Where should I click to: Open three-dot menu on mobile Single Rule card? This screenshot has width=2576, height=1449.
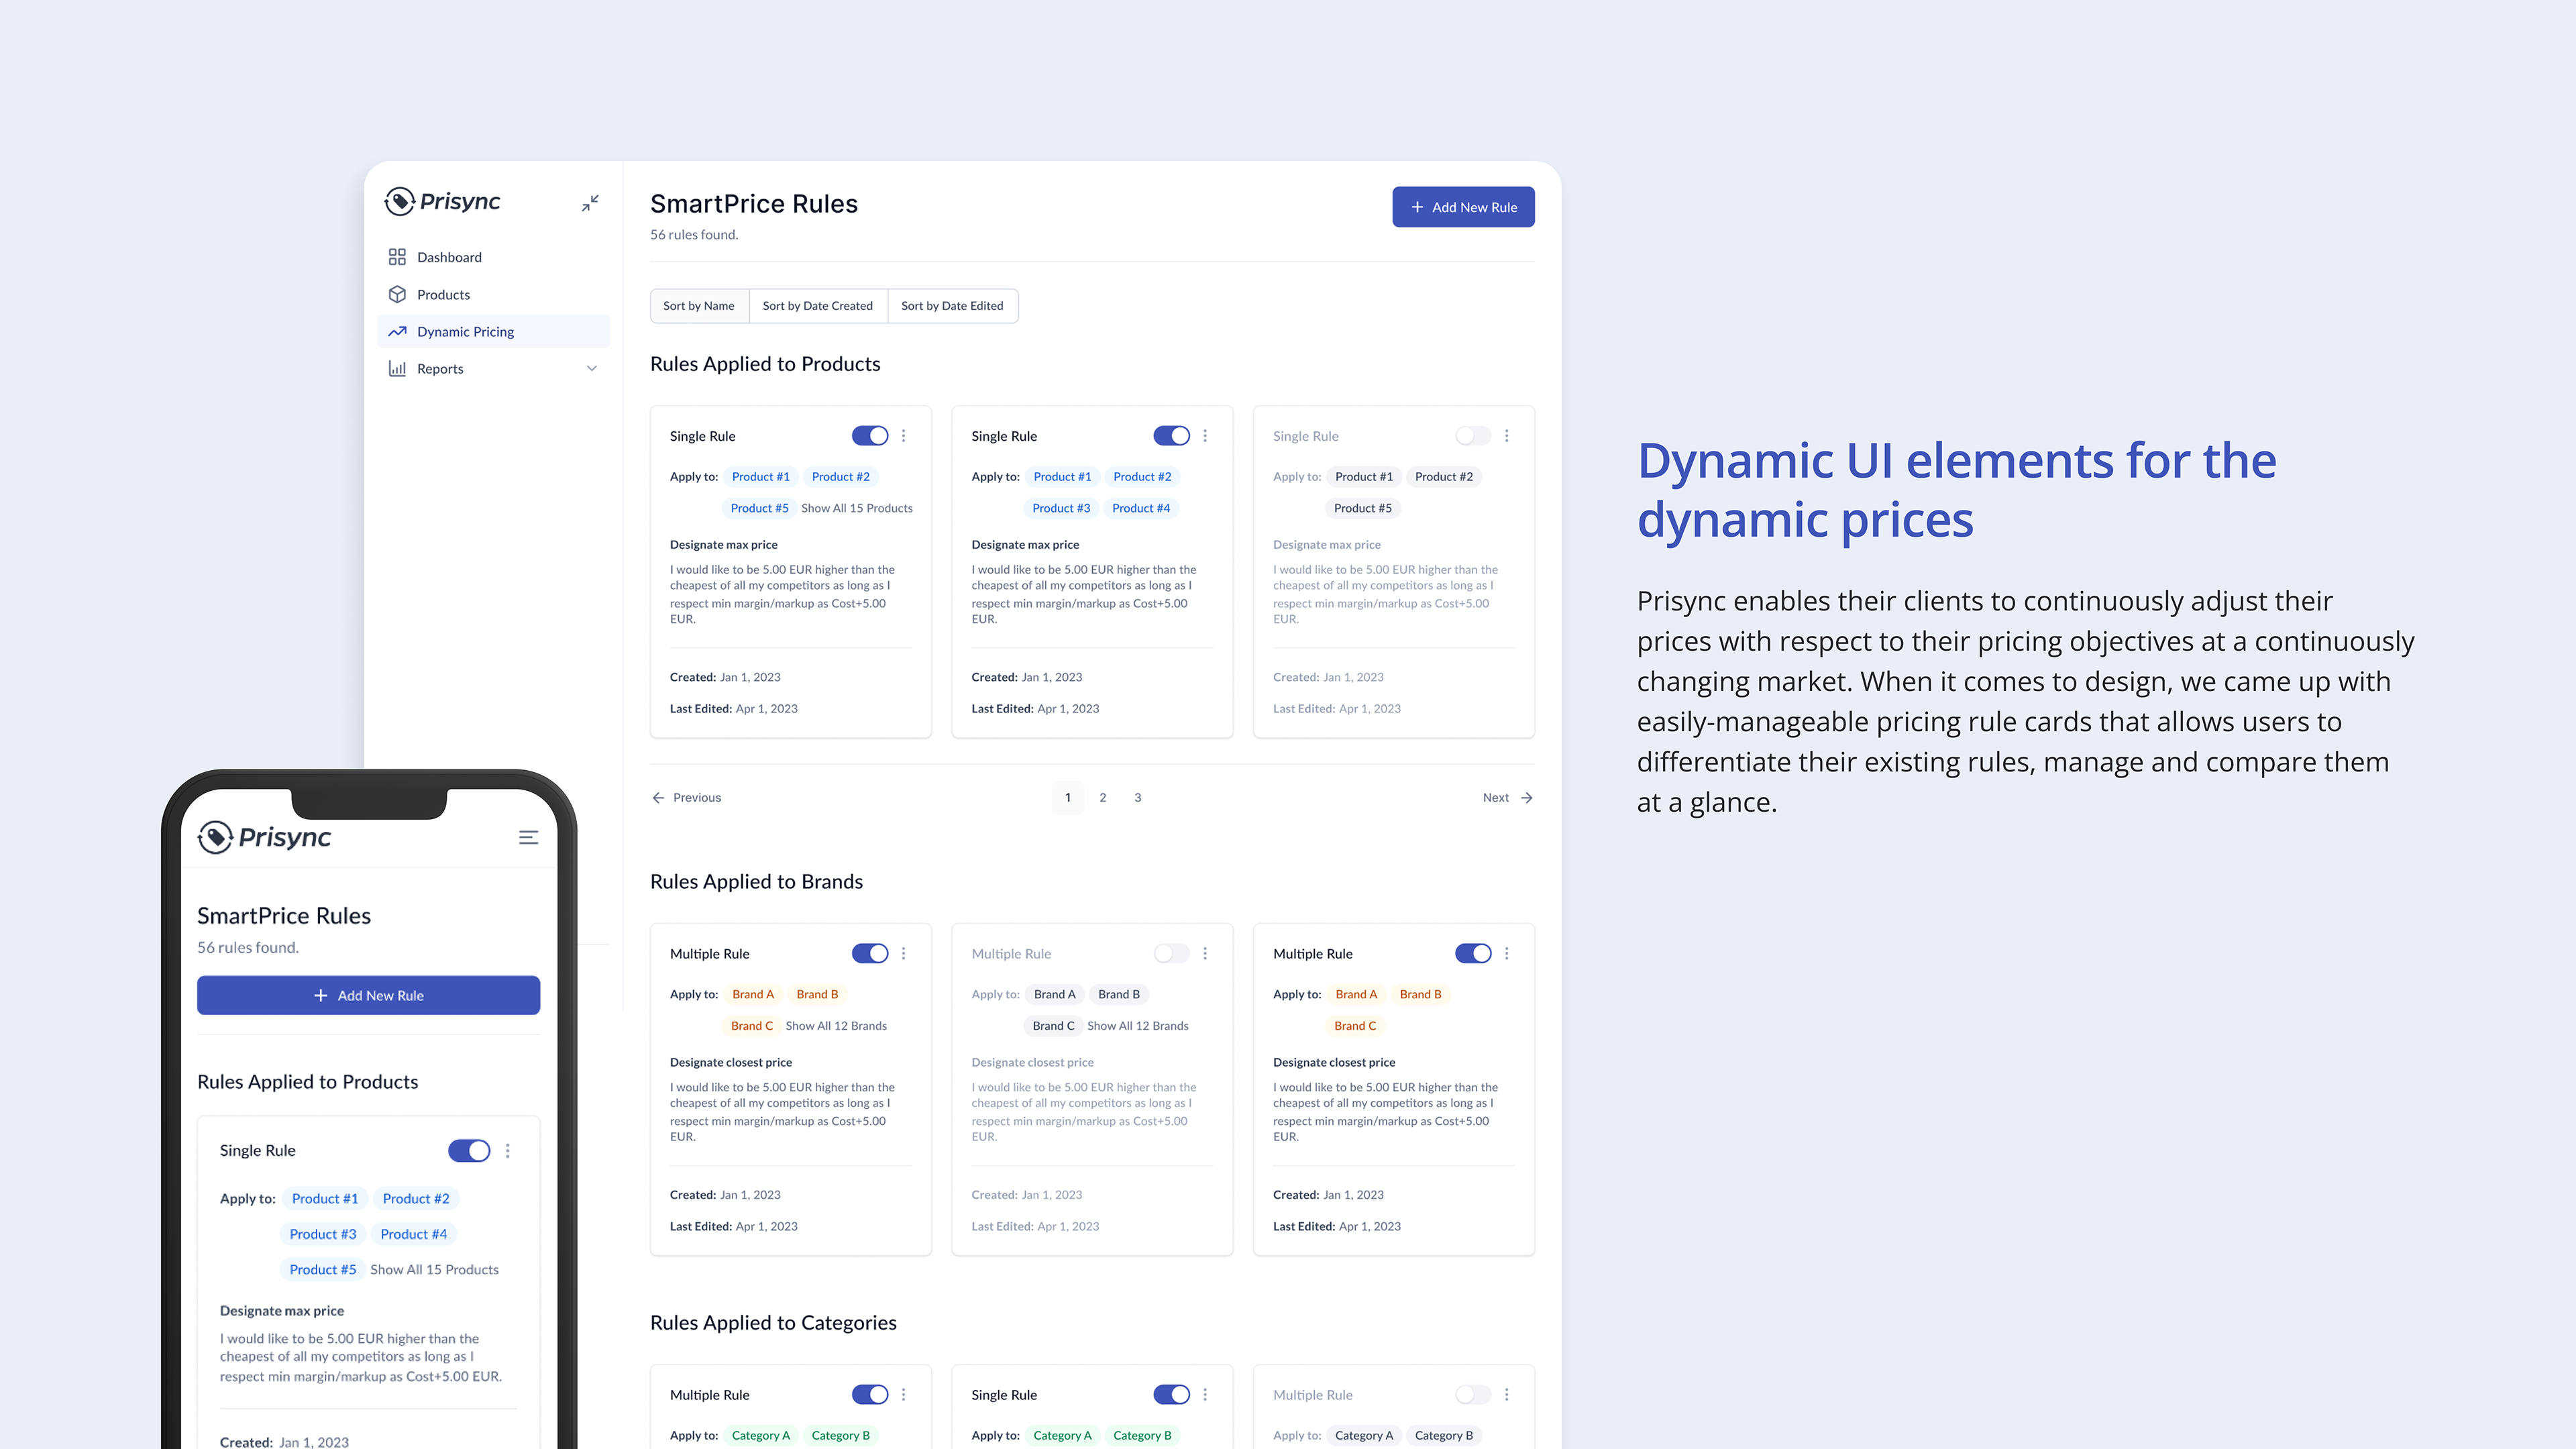508,1151
